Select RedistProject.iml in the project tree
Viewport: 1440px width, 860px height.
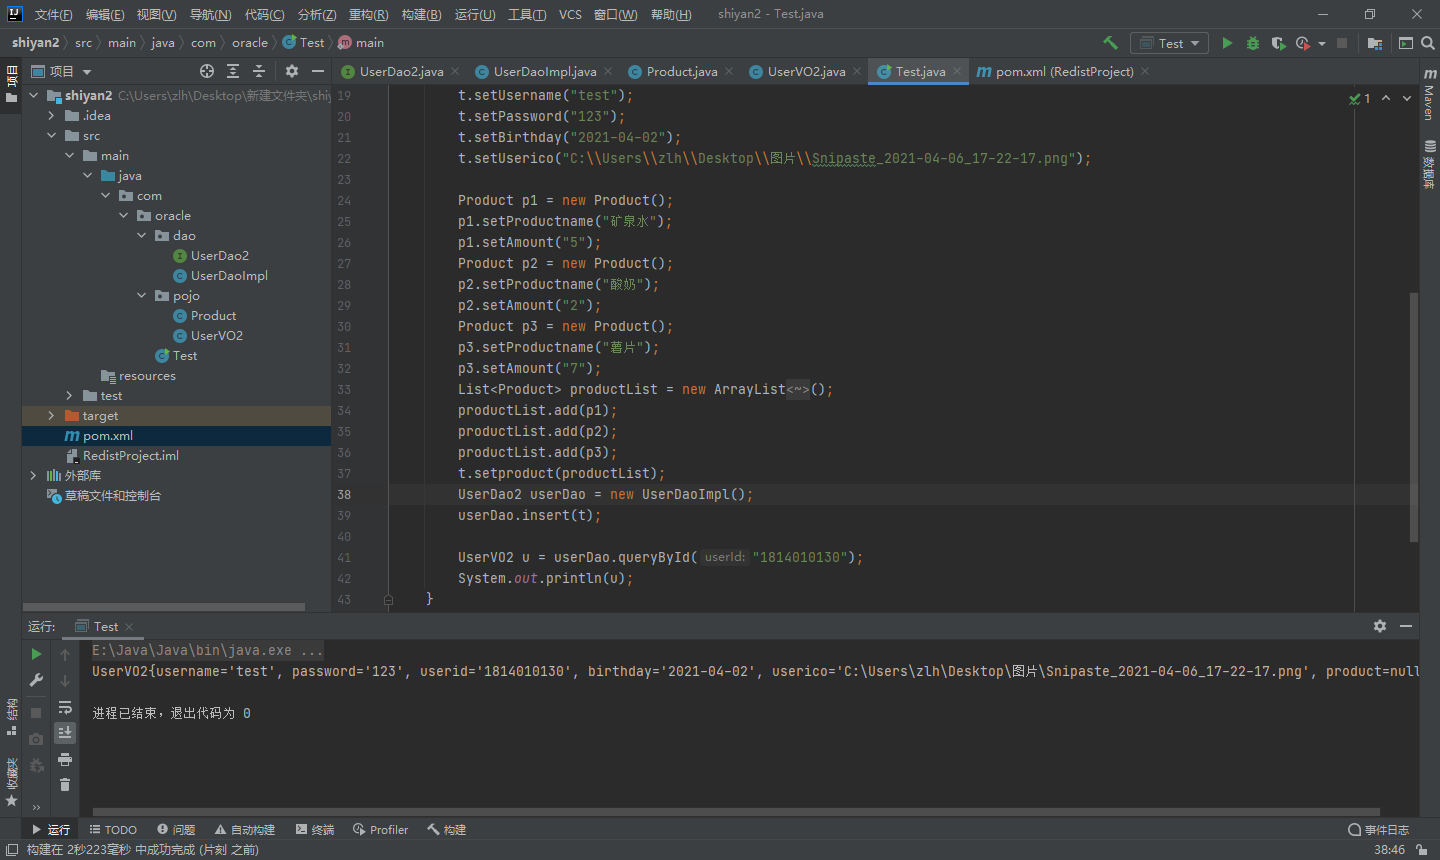(x=130, y=456)
